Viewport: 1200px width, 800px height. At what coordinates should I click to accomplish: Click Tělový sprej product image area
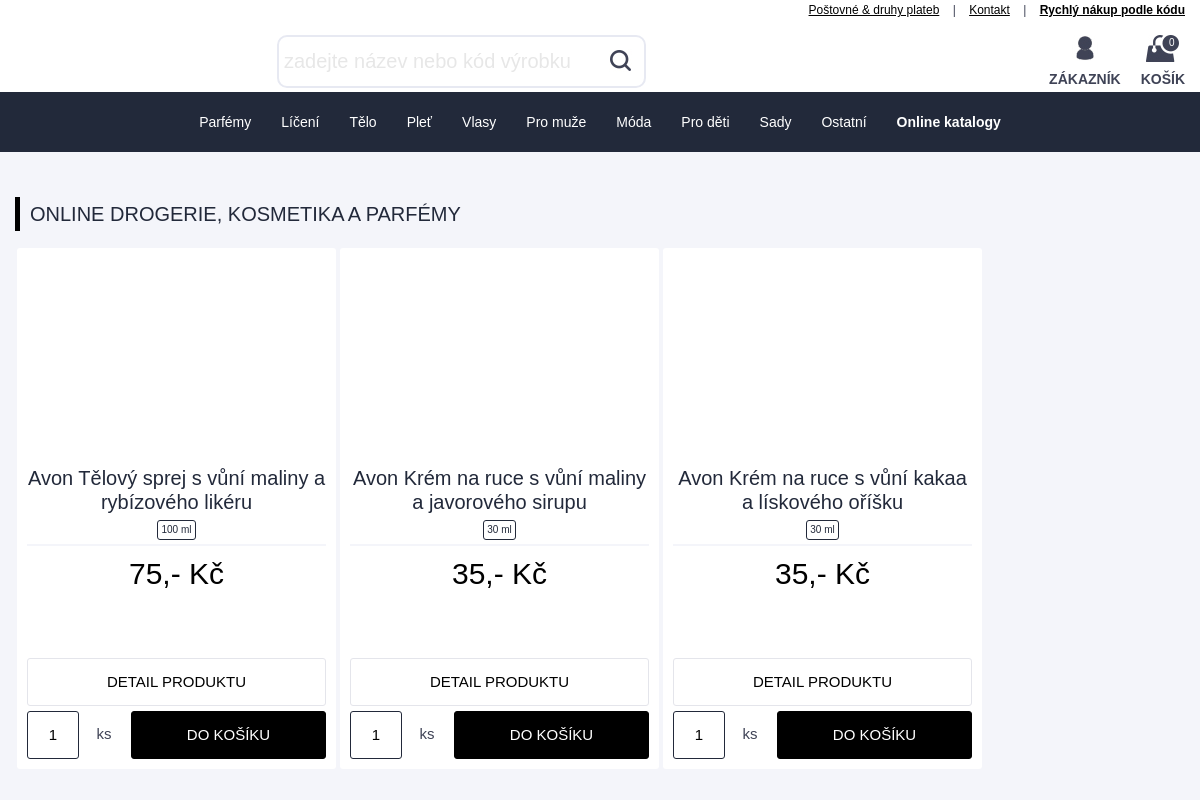(x=176, y=357)
